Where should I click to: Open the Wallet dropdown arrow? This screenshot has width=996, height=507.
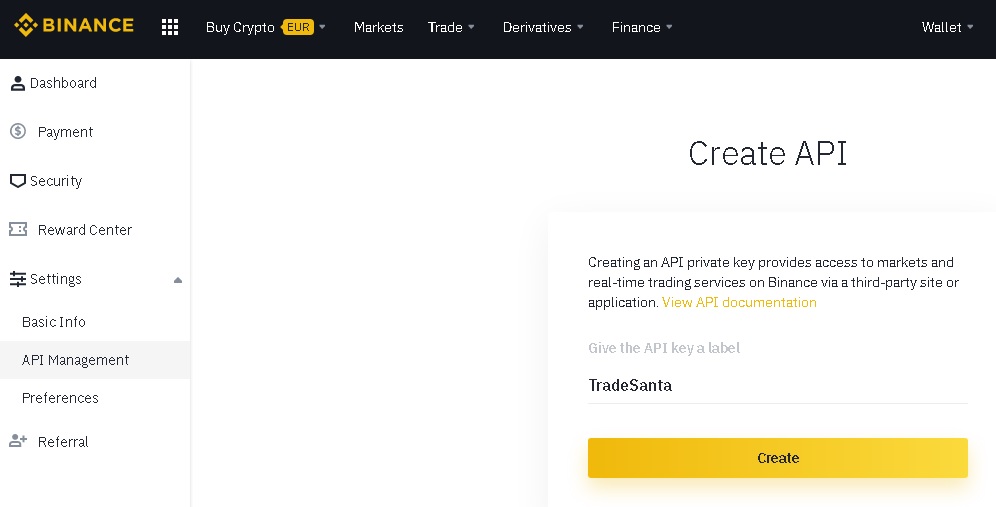(970, 27)
